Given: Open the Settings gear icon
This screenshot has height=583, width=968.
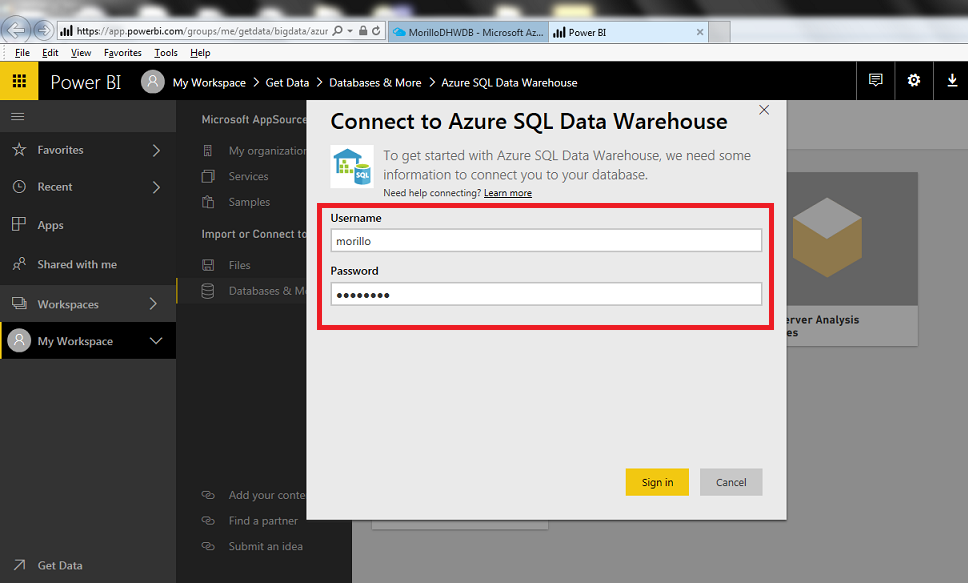Looking at the screenshot, I should [x=914, y=80].
